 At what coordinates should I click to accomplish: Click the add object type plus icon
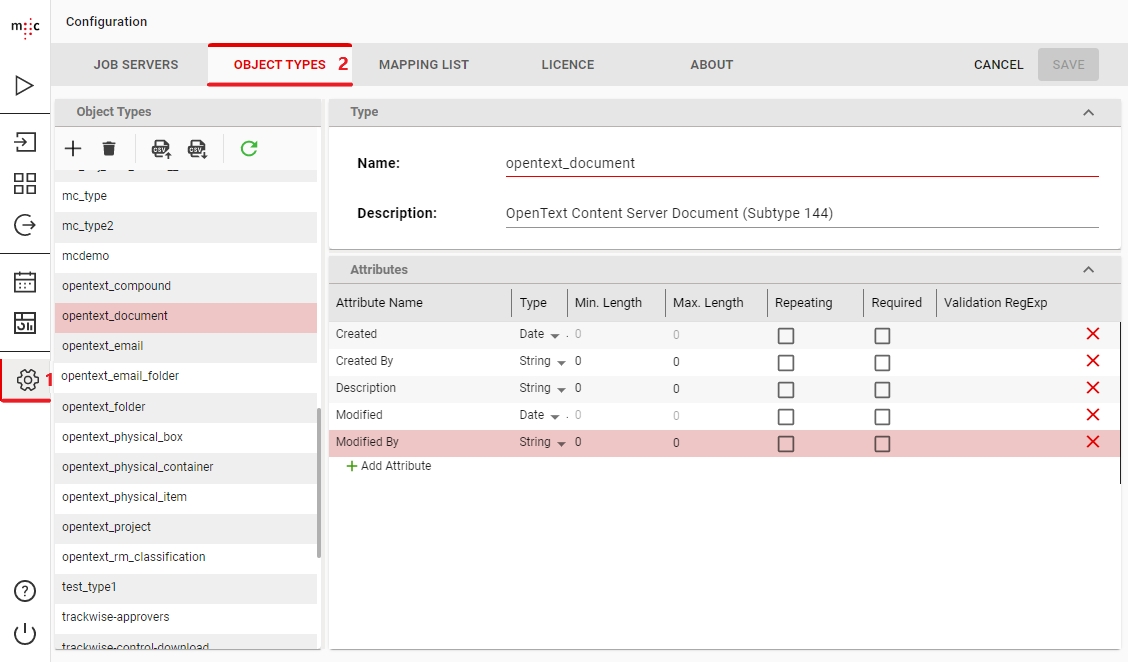click(x=73, y=149)
